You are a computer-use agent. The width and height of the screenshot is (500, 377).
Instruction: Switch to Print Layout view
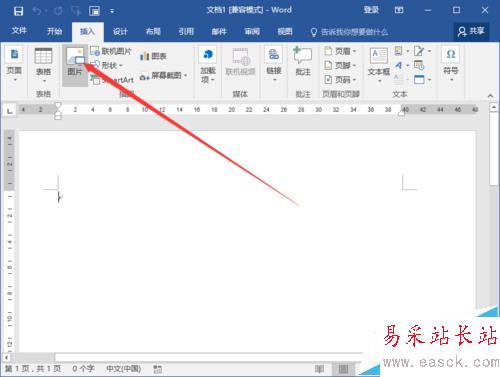pyautogui.click(x=343, y=369)
